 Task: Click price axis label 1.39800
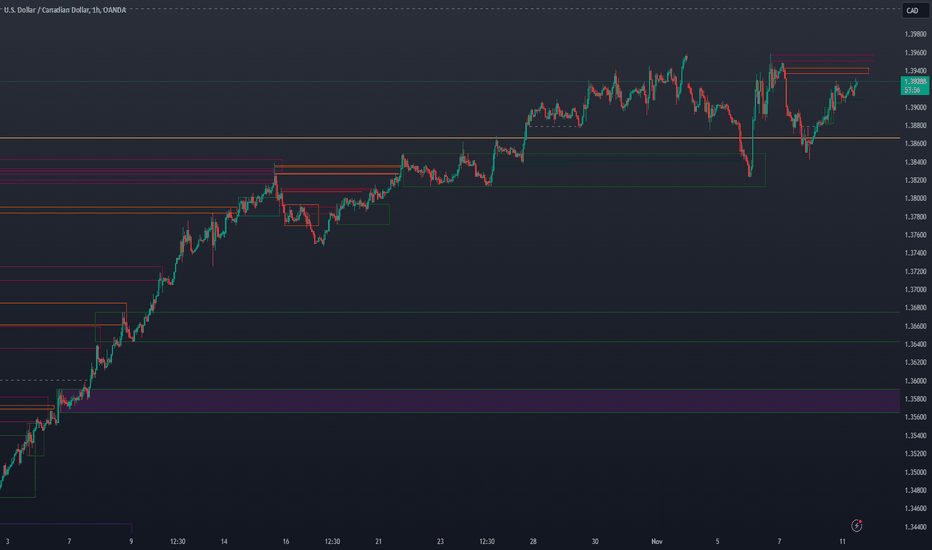pos(915,34)
